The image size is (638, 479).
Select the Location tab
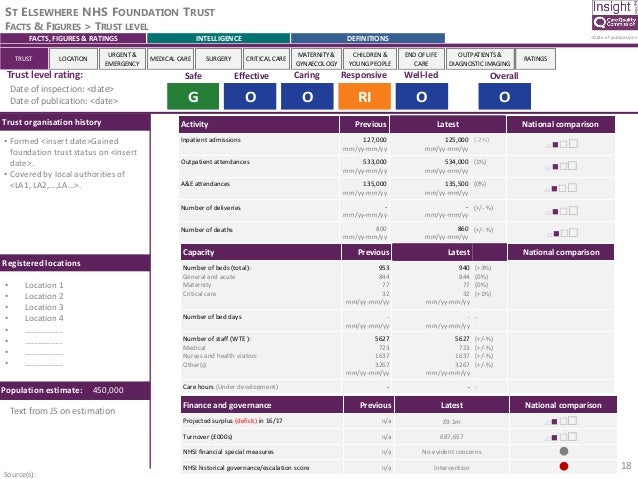[x=73, y=59]
